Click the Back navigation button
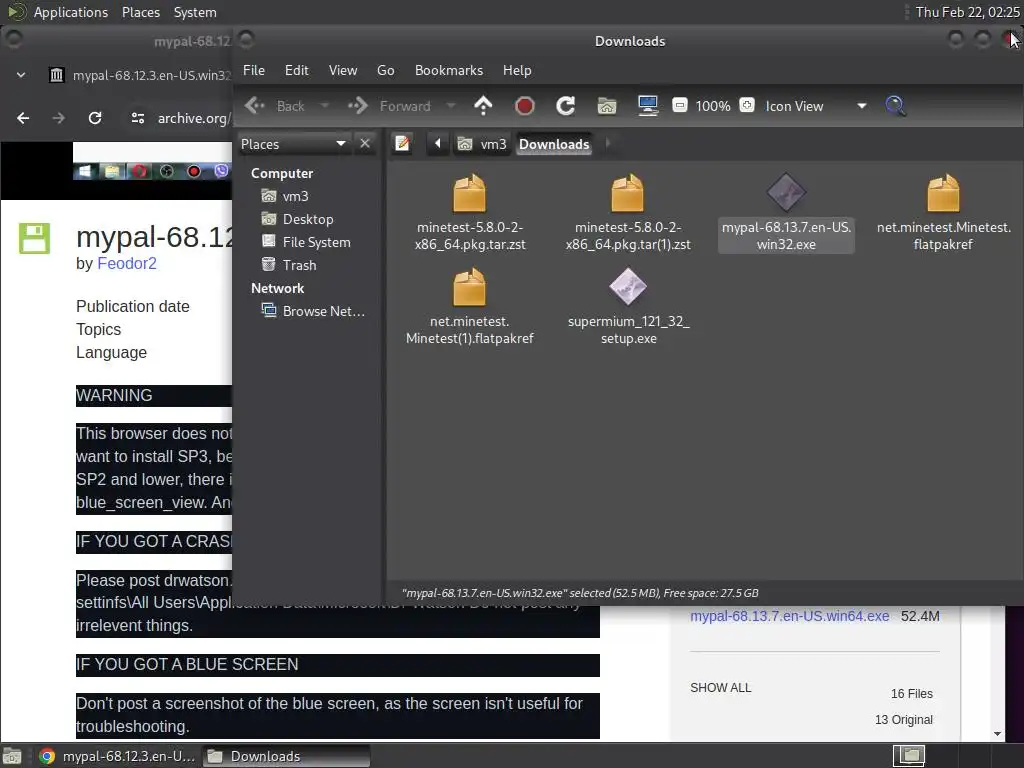 point(275,106)
